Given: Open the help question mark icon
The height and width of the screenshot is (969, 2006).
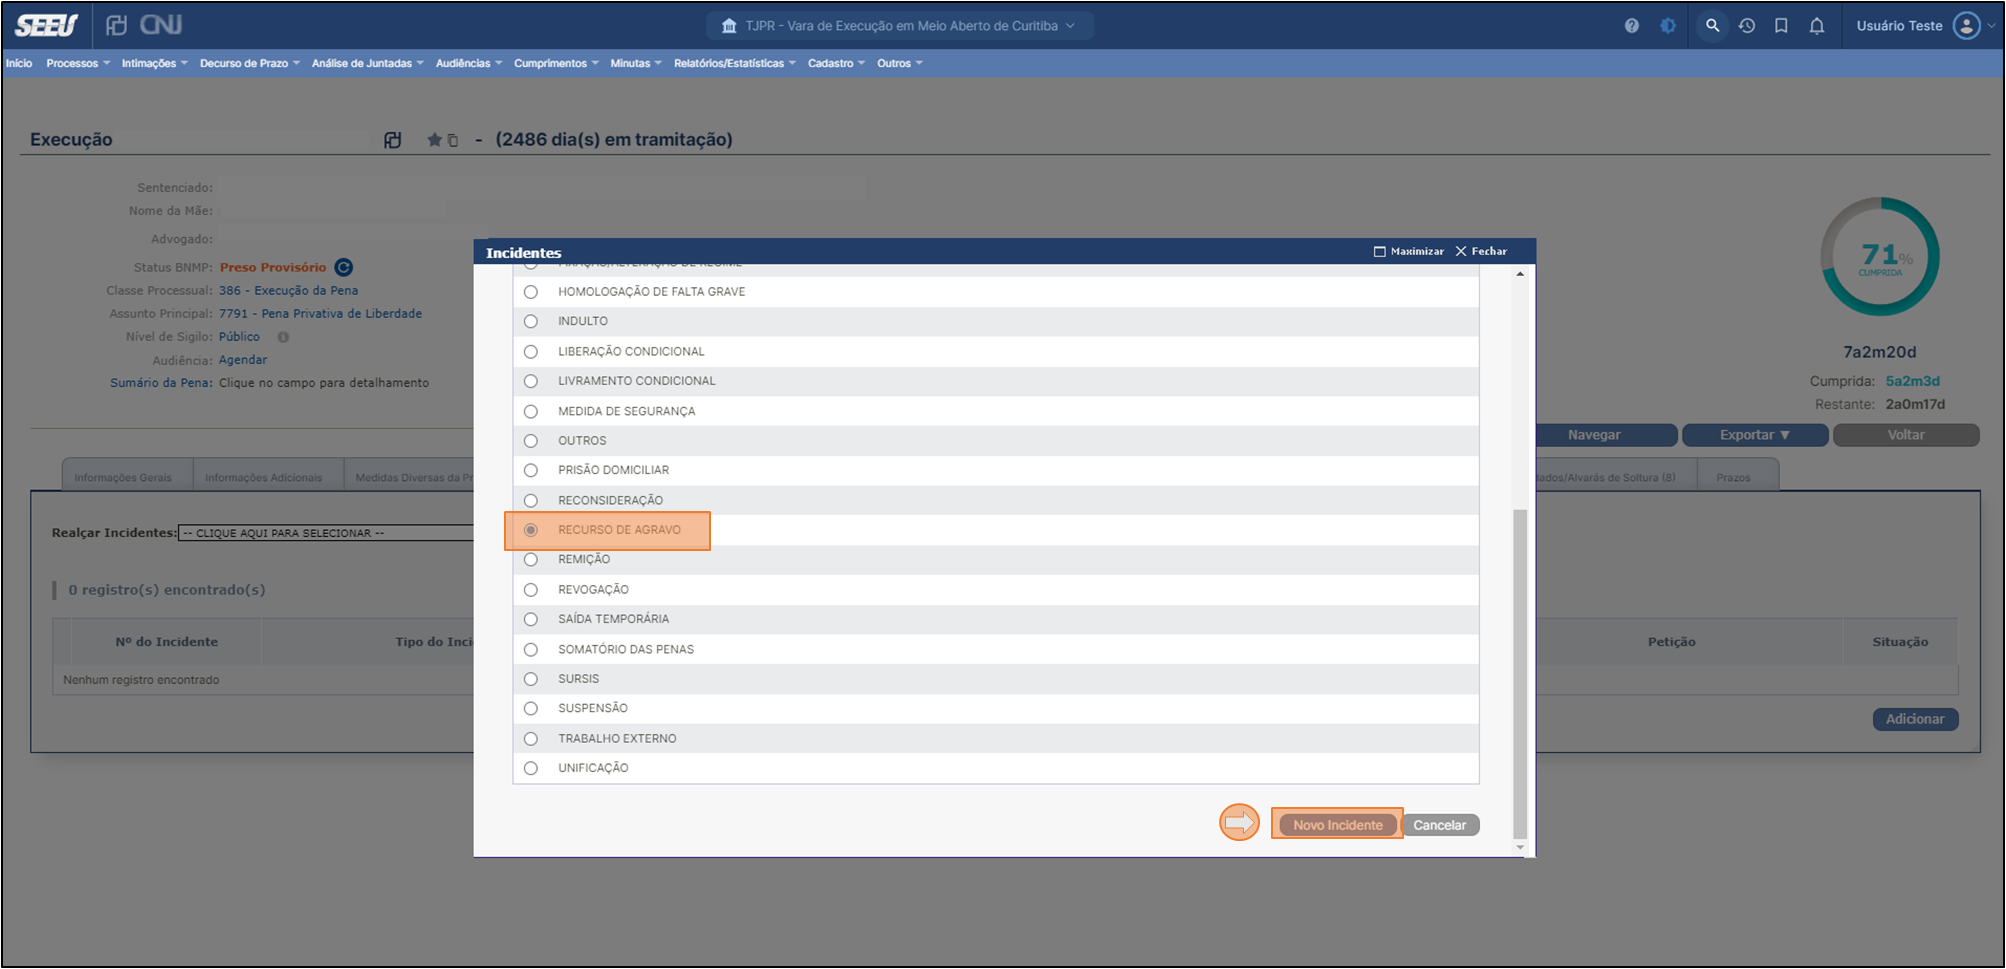Looking at the screenshot, I should (x=1632, y=26).
